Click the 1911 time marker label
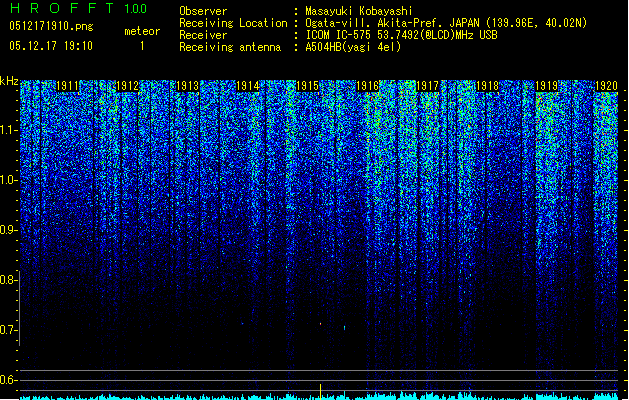This screenshot has width=629, height=400. tap(67, 86)
